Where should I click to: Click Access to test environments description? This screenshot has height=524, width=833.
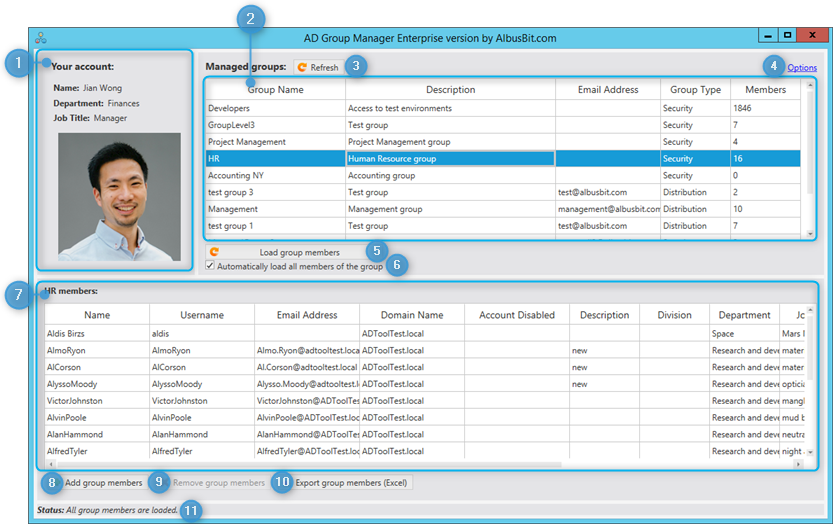450,108
